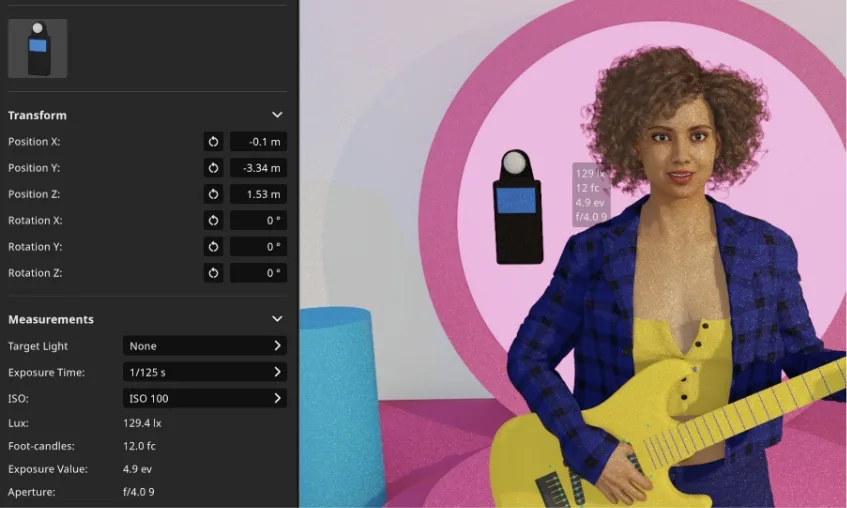Edit the Rotation X degree field
Screen dimensions: 847x508
coord(258,220)
